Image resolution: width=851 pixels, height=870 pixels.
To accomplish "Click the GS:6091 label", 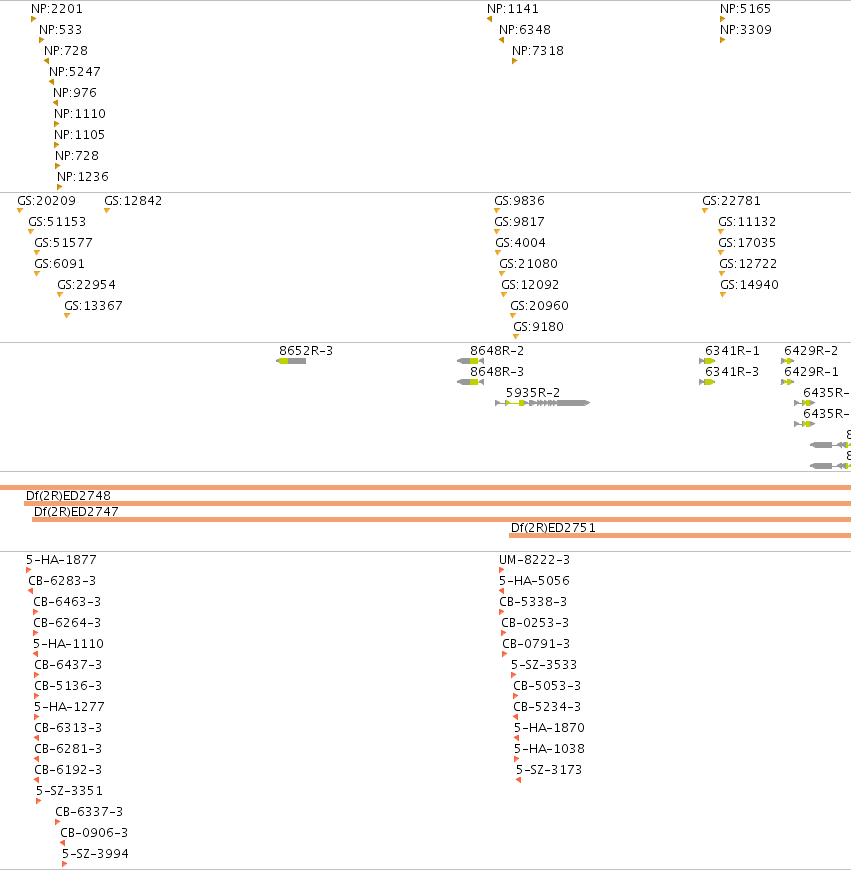I will tap(59, 264).
